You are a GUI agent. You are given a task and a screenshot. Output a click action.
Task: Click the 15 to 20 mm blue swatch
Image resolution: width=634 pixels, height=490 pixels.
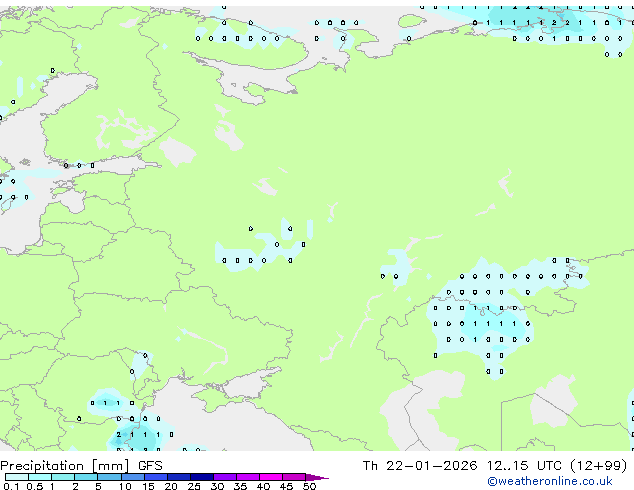tap(156, 477)
